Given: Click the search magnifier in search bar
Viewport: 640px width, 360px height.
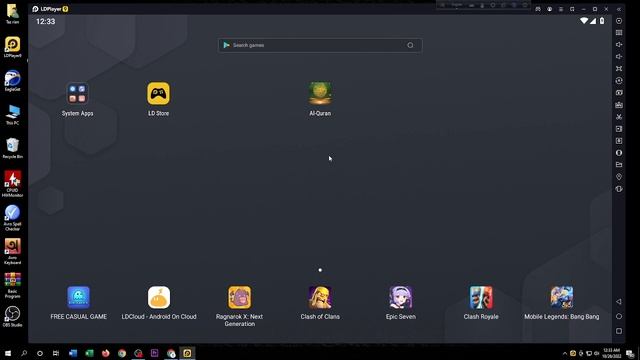Looking at the screenshot, I should tap(410, 45).
